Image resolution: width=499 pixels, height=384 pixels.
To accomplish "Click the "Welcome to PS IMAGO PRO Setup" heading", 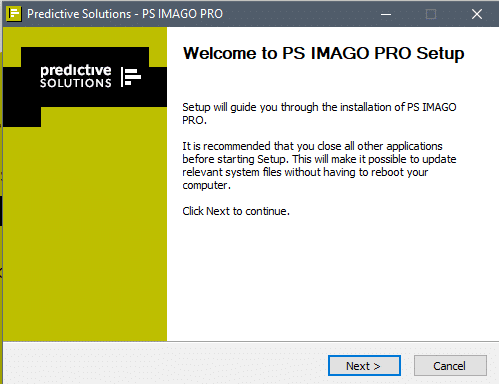I will [x=323, y=53].
